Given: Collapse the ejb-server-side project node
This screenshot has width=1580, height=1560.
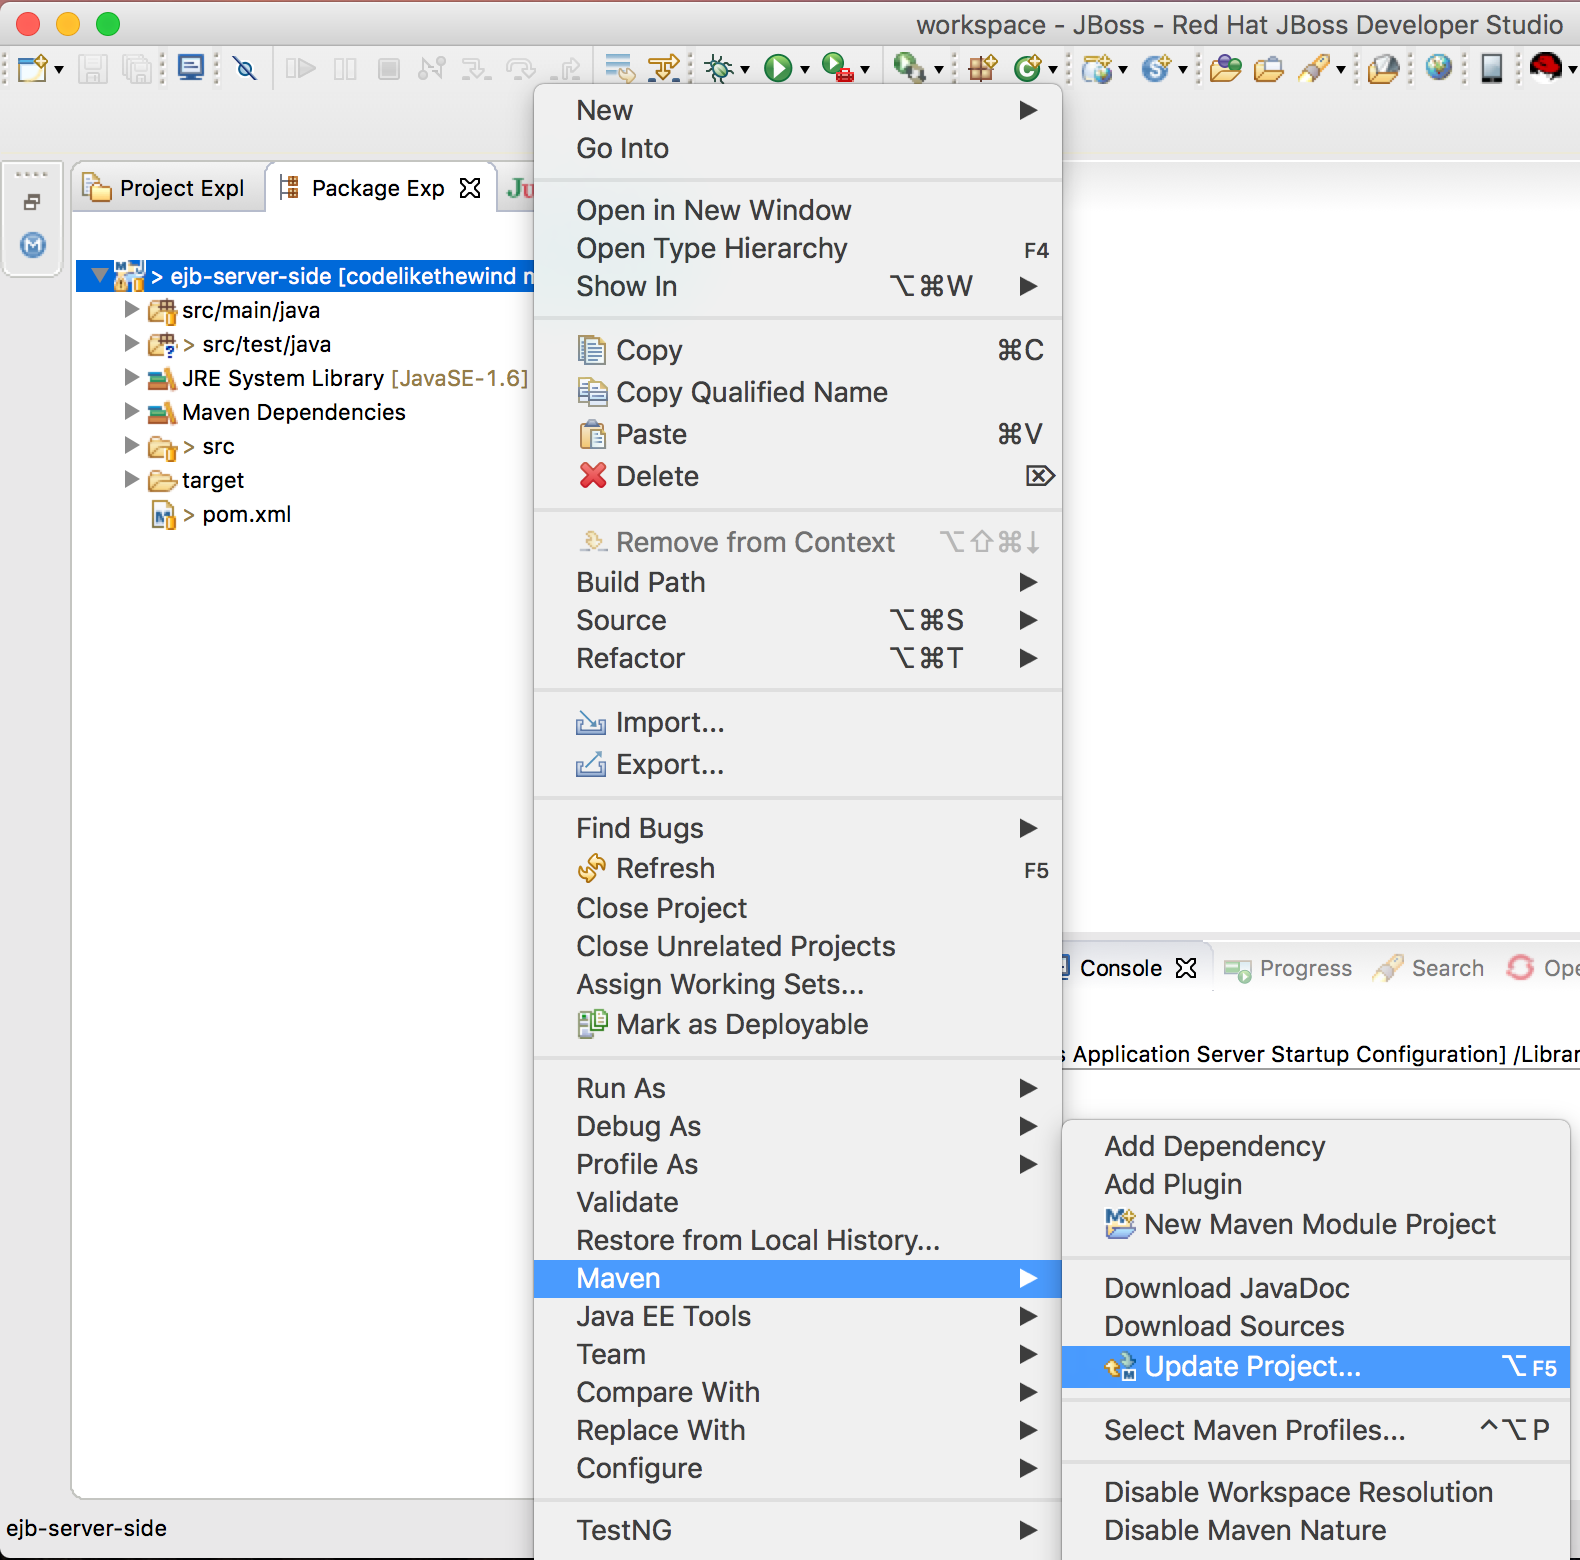Looking at the screenshot, I should [100, 274].
